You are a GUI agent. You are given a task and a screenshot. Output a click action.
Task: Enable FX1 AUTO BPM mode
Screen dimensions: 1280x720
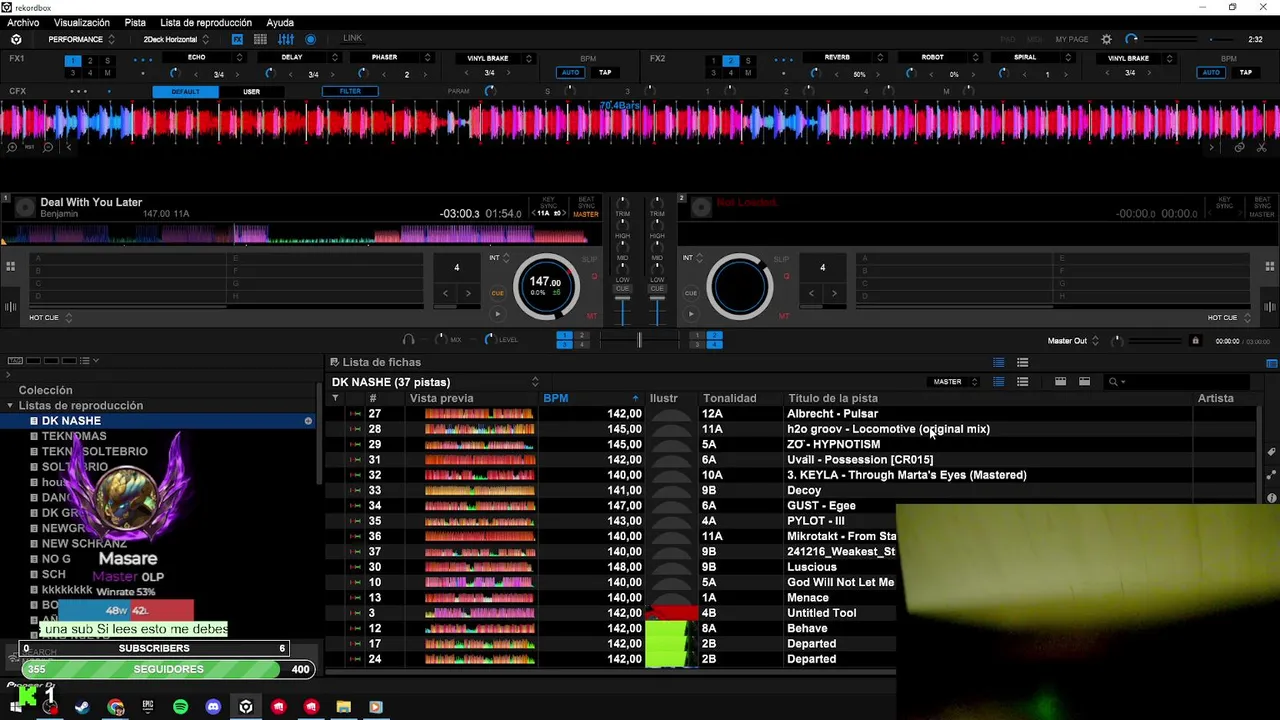[x=570, y=72]
